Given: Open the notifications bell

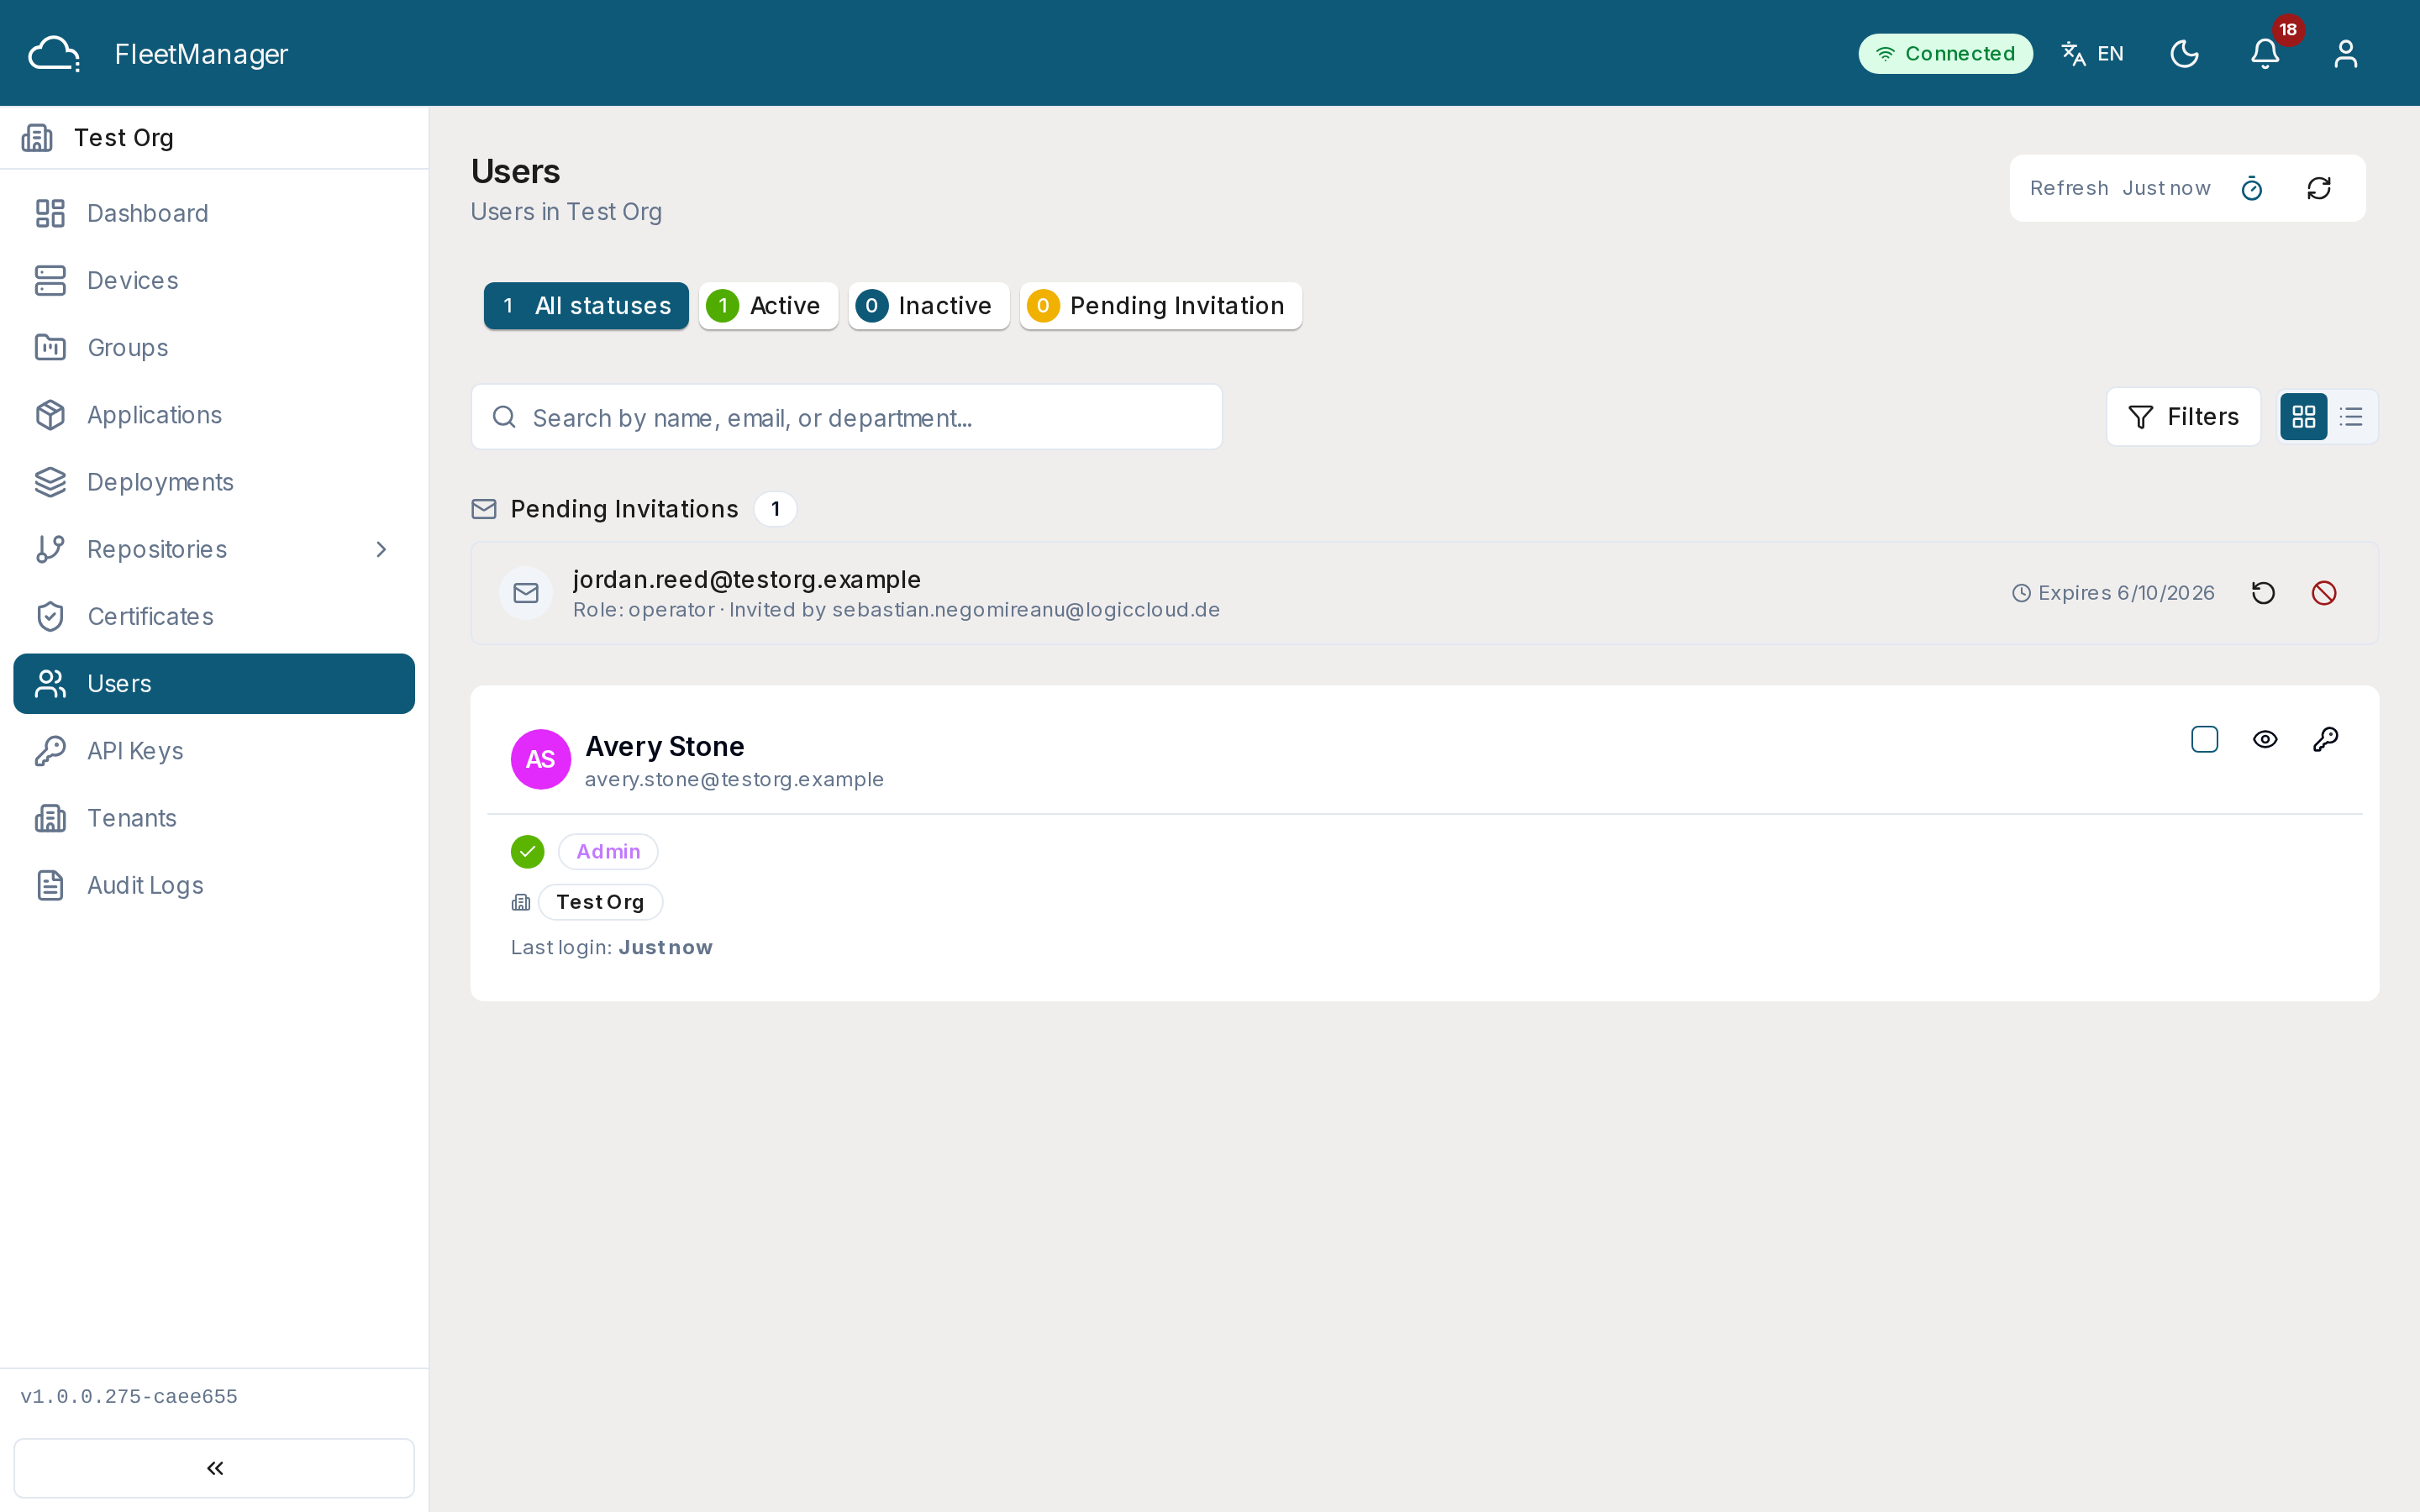Looking at the screenshot, I should click(2265, 53).
